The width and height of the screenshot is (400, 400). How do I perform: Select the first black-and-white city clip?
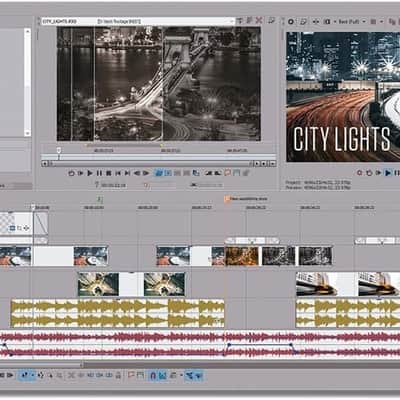(x=278, y=256)
